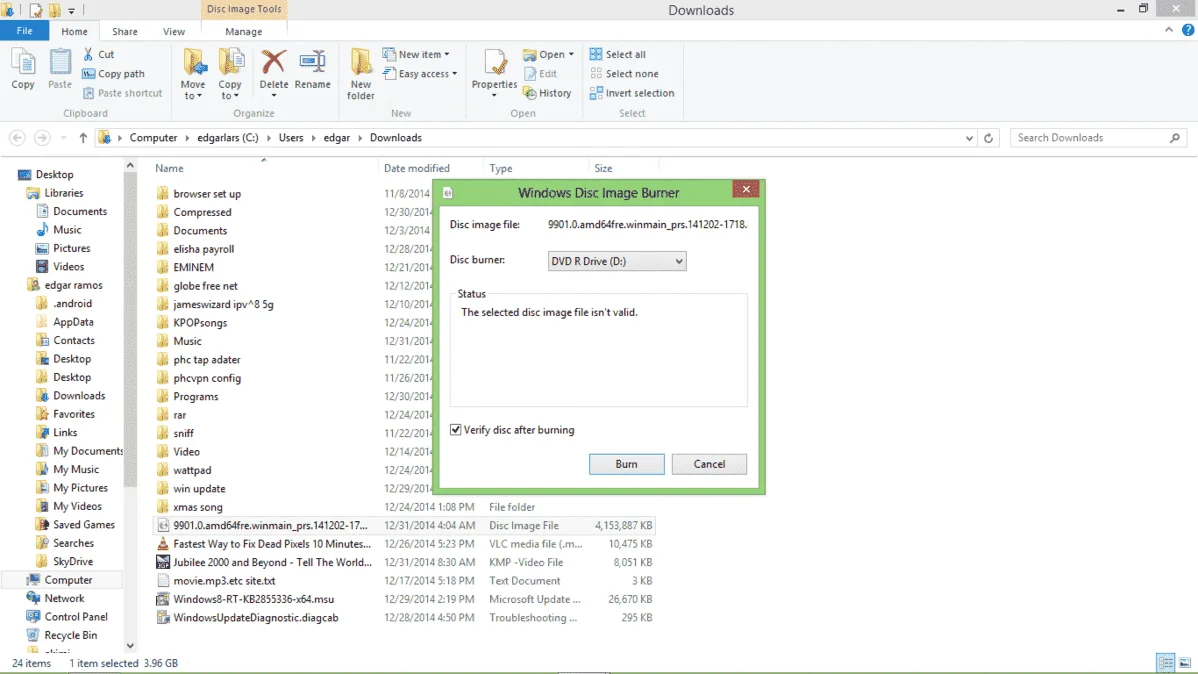The width and height of the screenshot is (1198, 674).
Task: Click the navigation pane scrollbar down arrow
Action: pyautogui.click(x=130, y=646)
